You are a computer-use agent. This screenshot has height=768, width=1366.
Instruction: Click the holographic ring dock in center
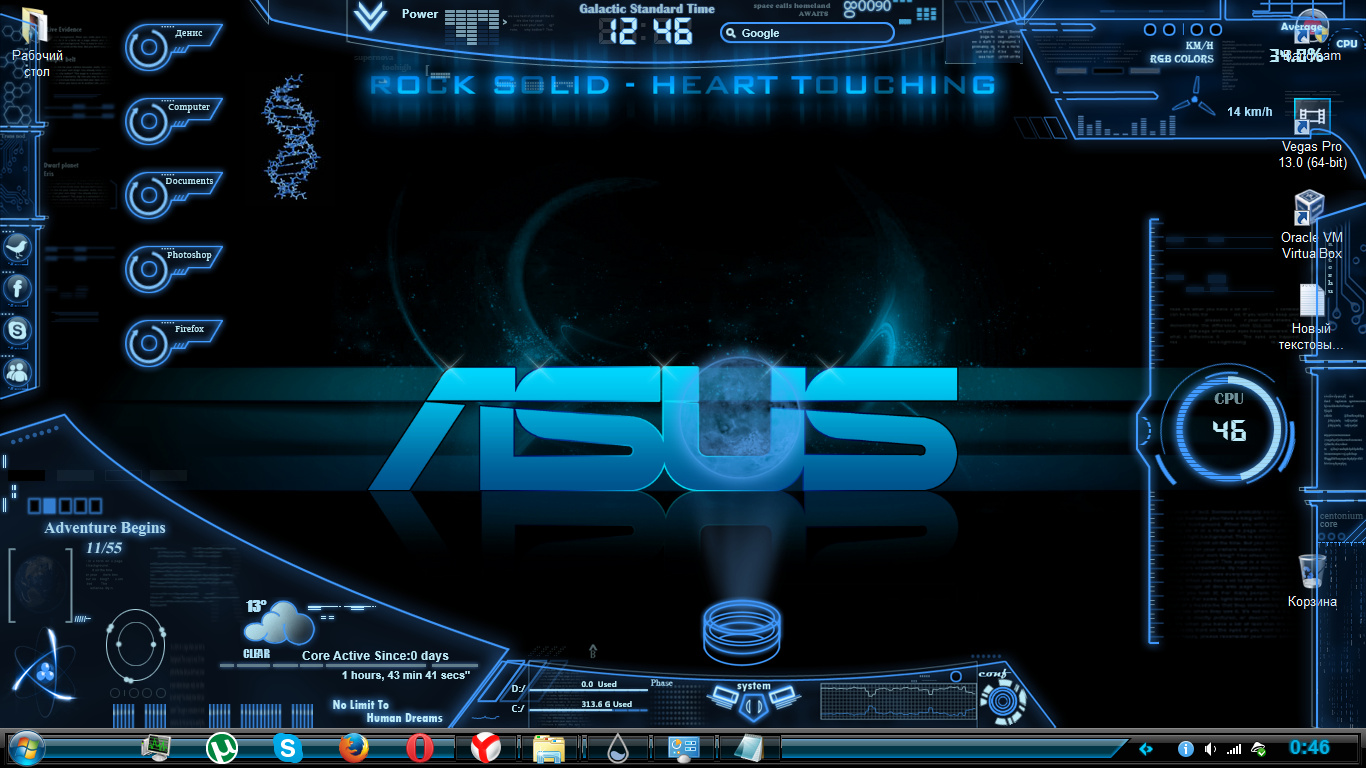click(x=741, y=631)
